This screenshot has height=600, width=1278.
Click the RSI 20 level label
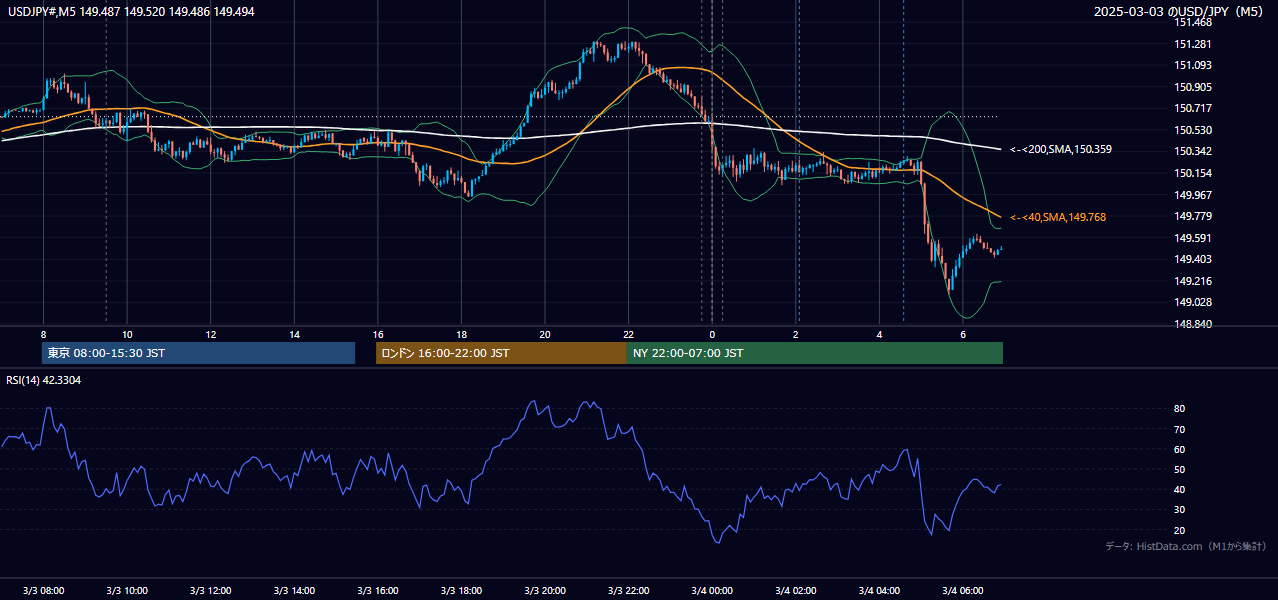1180,530
